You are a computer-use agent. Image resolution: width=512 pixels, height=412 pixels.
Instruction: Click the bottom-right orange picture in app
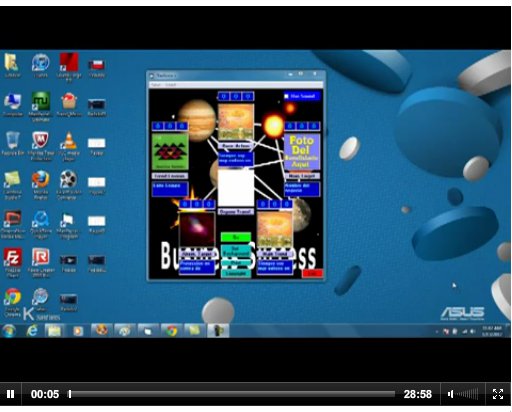(x=275, y=230)
